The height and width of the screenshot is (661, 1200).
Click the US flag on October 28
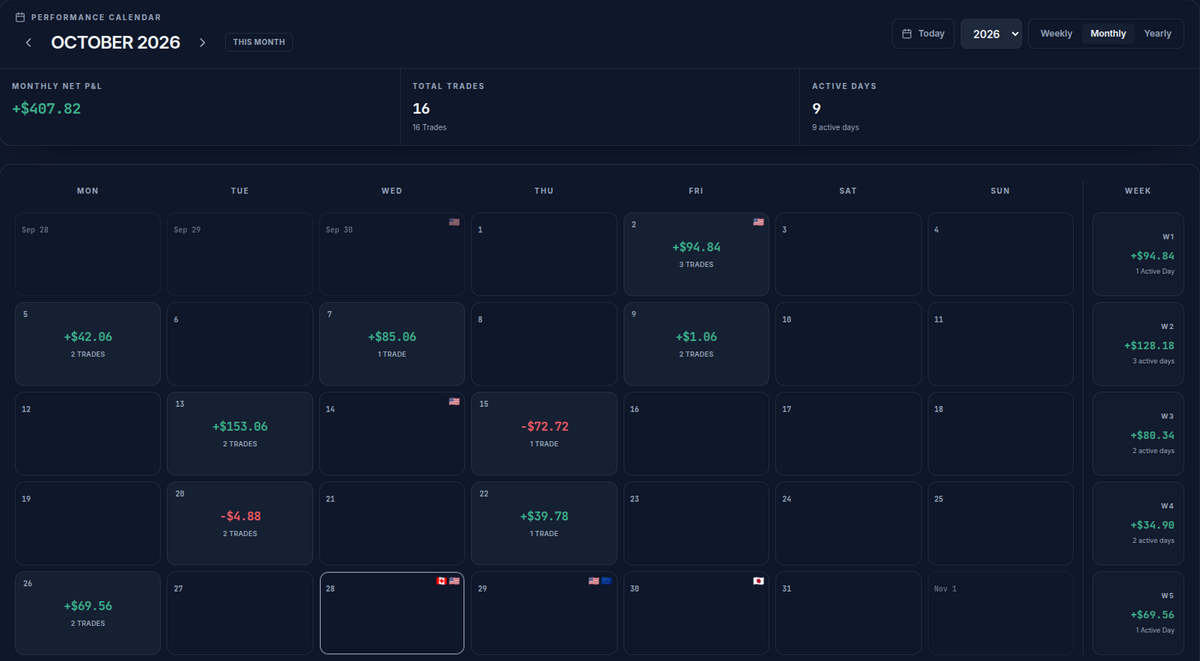pos(454,581)
